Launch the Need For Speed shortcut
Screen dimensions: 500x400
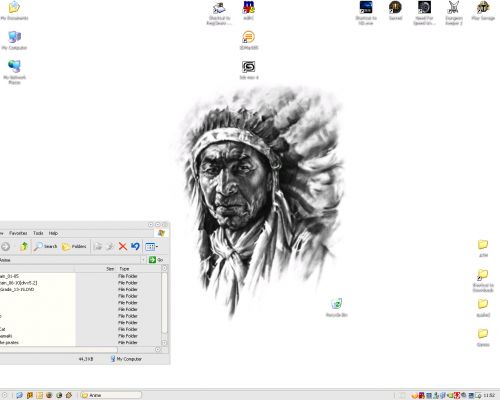tap(424, 13)
